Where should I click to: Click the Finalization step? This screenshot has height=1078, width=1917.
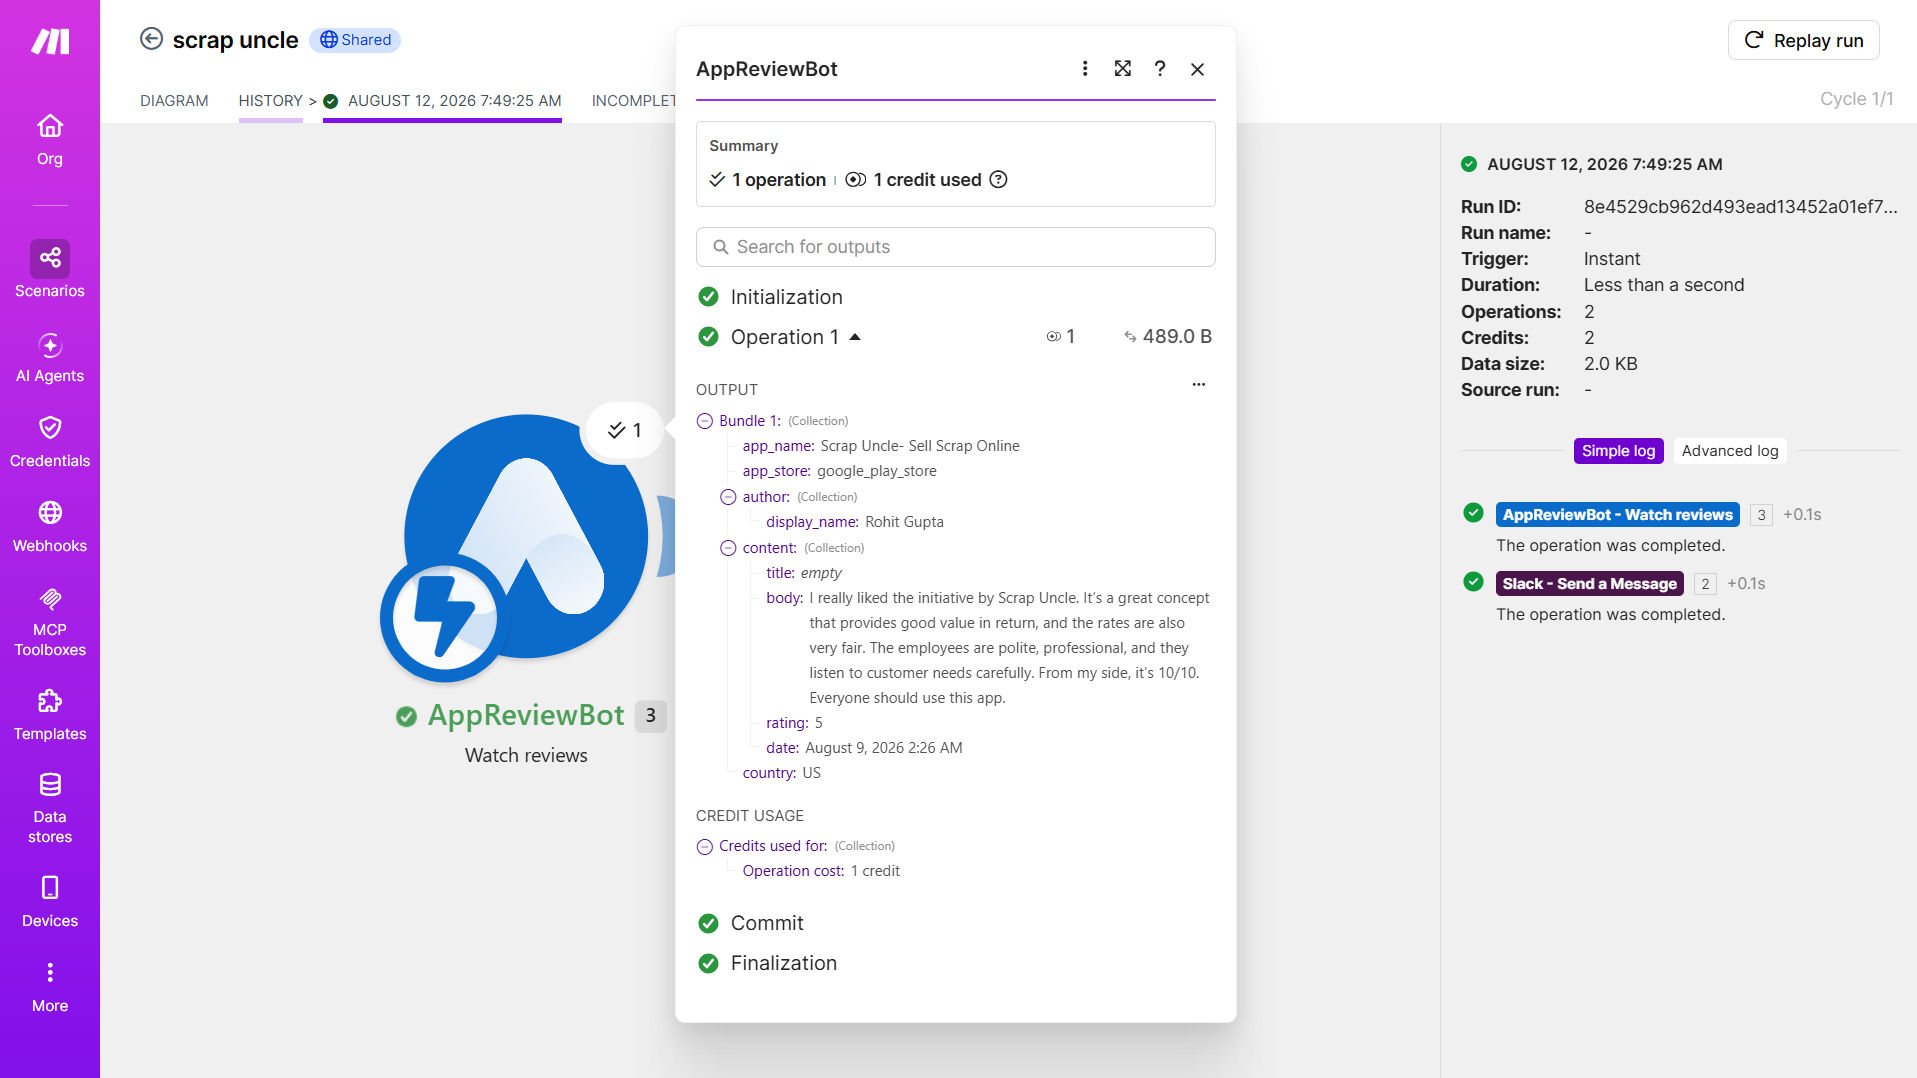tap(783, 963)
